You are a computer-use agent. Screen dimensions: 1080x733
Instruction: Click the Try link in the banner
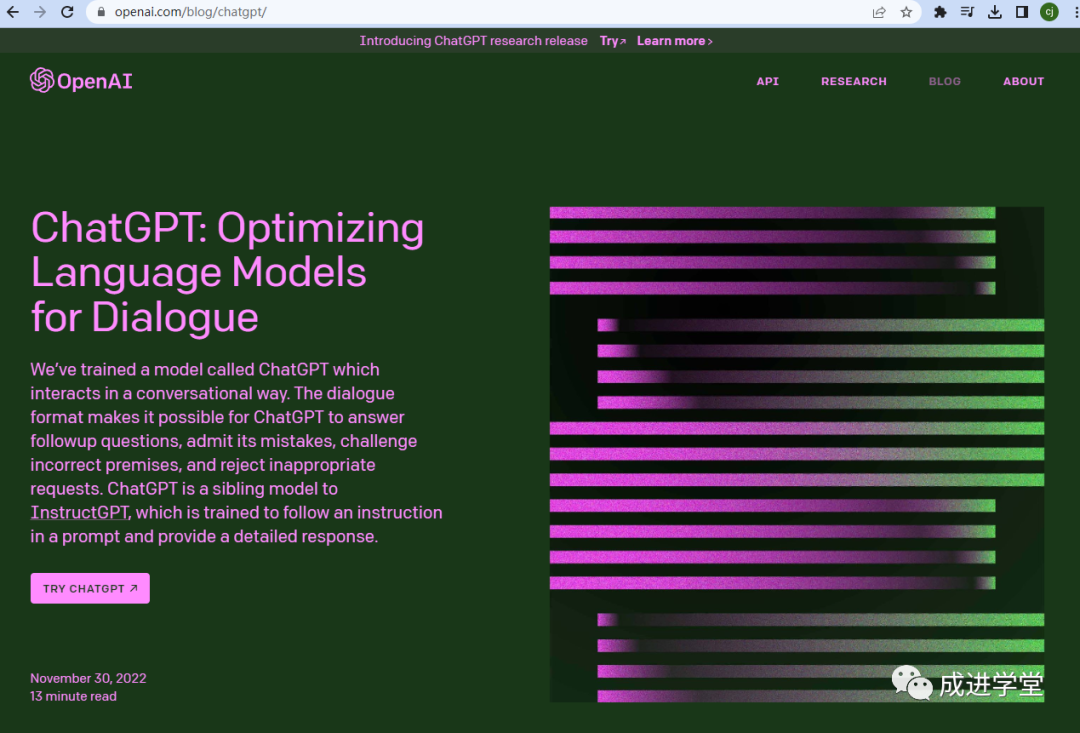(612, 41)
